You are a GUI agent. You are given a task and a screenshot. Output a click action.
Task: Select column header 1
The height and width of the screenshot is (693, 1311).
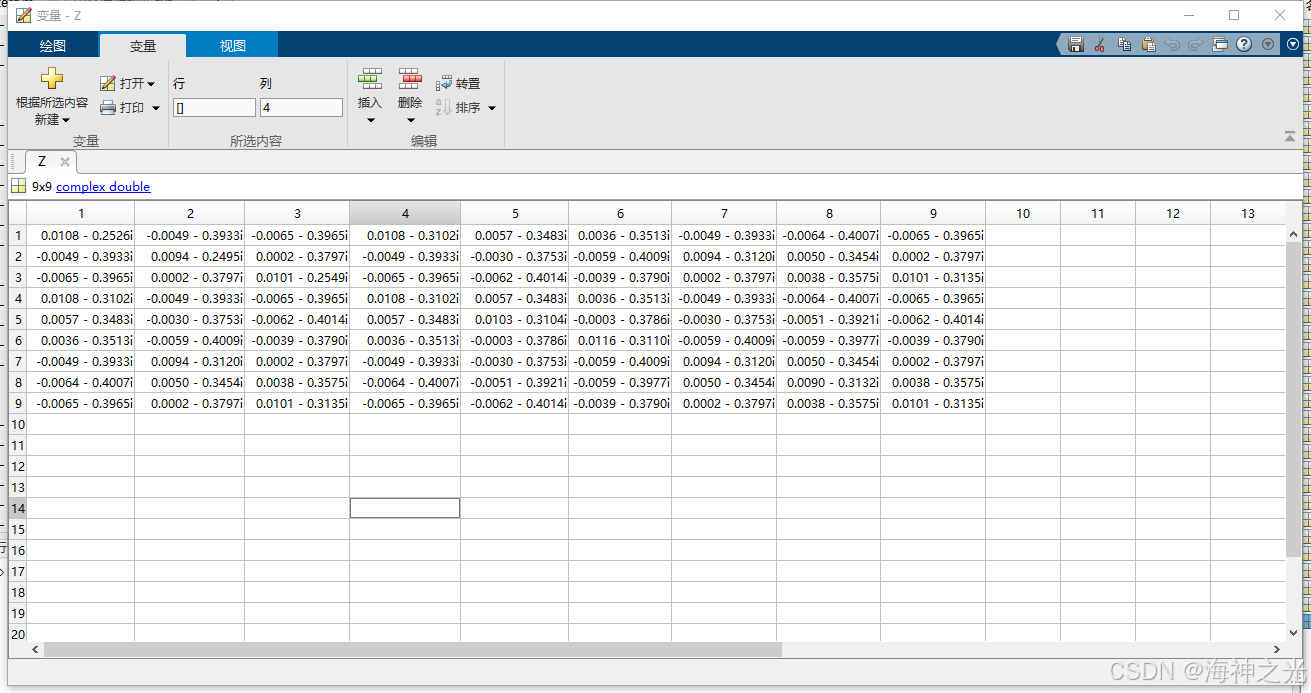81,213
